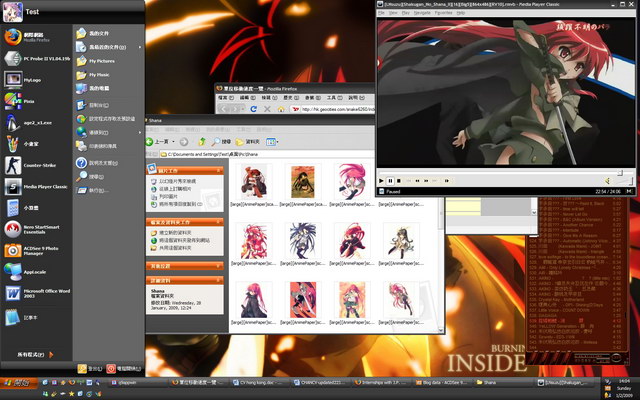Expand All Programs in the Start menu
The image size is (640, 400).
pos(35,355)
